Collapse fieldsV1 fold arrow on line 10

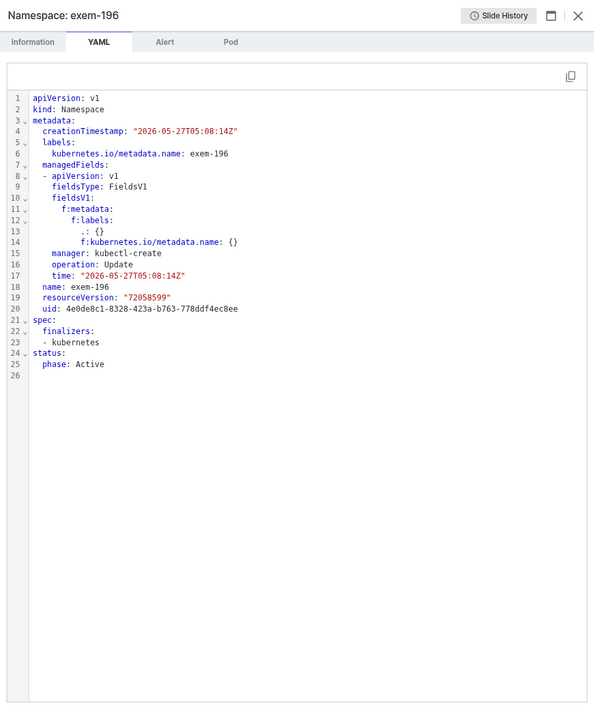(x=25, y=199)
